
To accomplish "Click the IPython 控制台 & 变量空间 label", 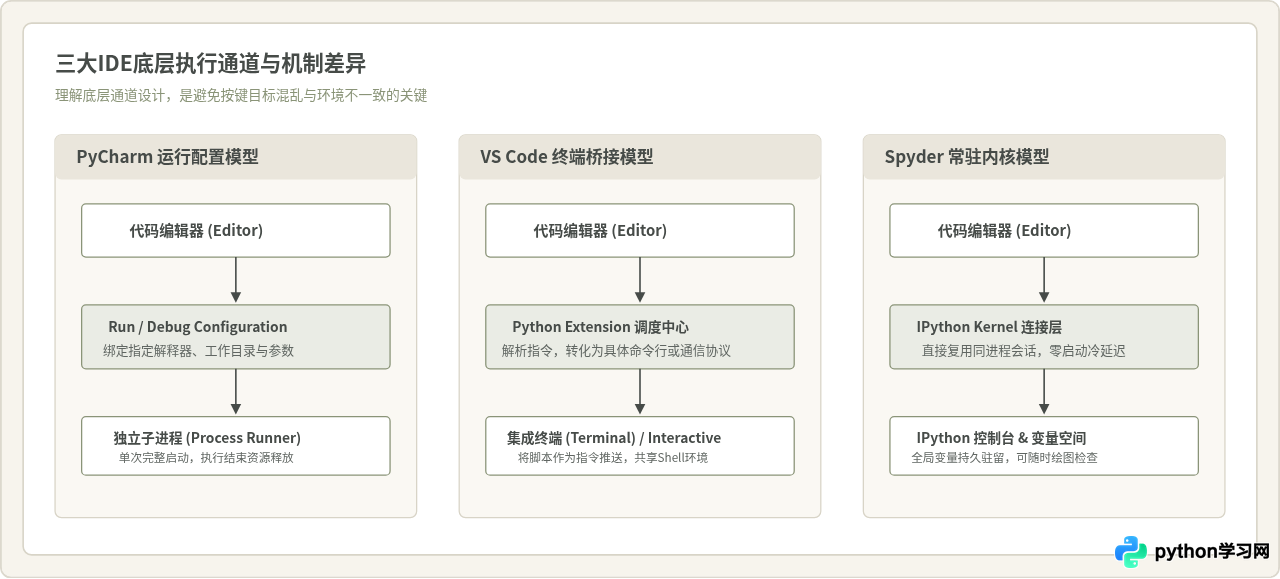I will pos(1002,438).
